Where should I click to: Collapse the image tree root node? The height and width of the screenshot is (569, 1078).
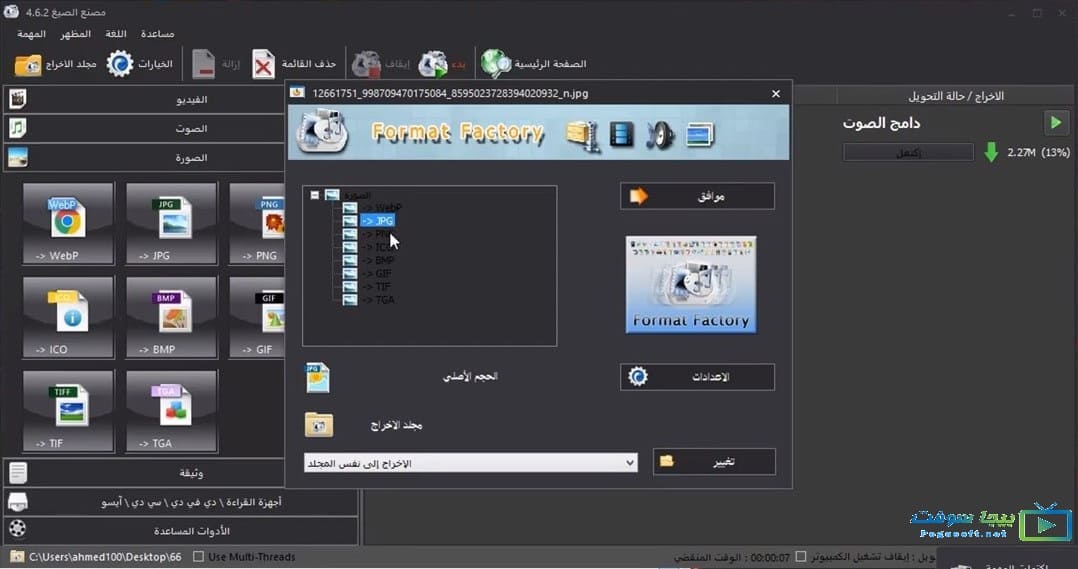[315, 195]
